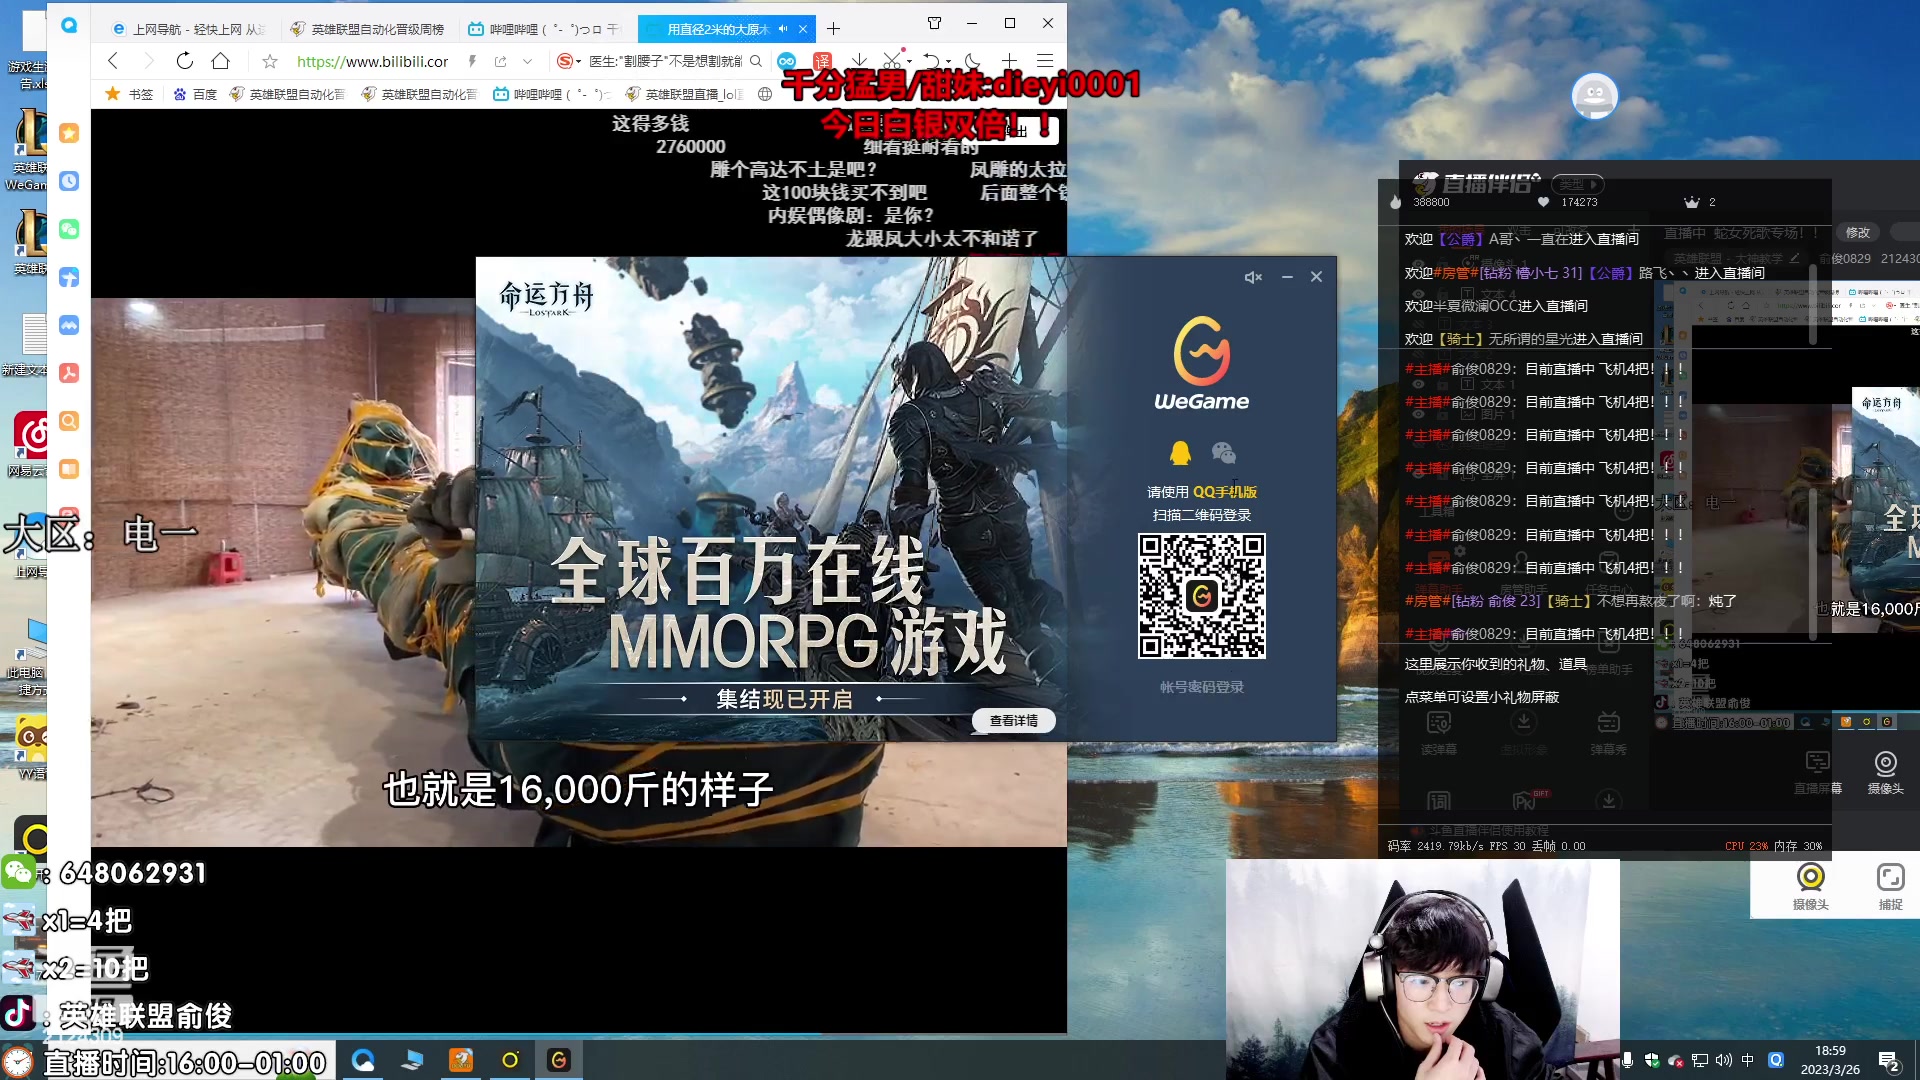Toggle browser night mode moon icon

pyautogui.click(x=972, y=61)
